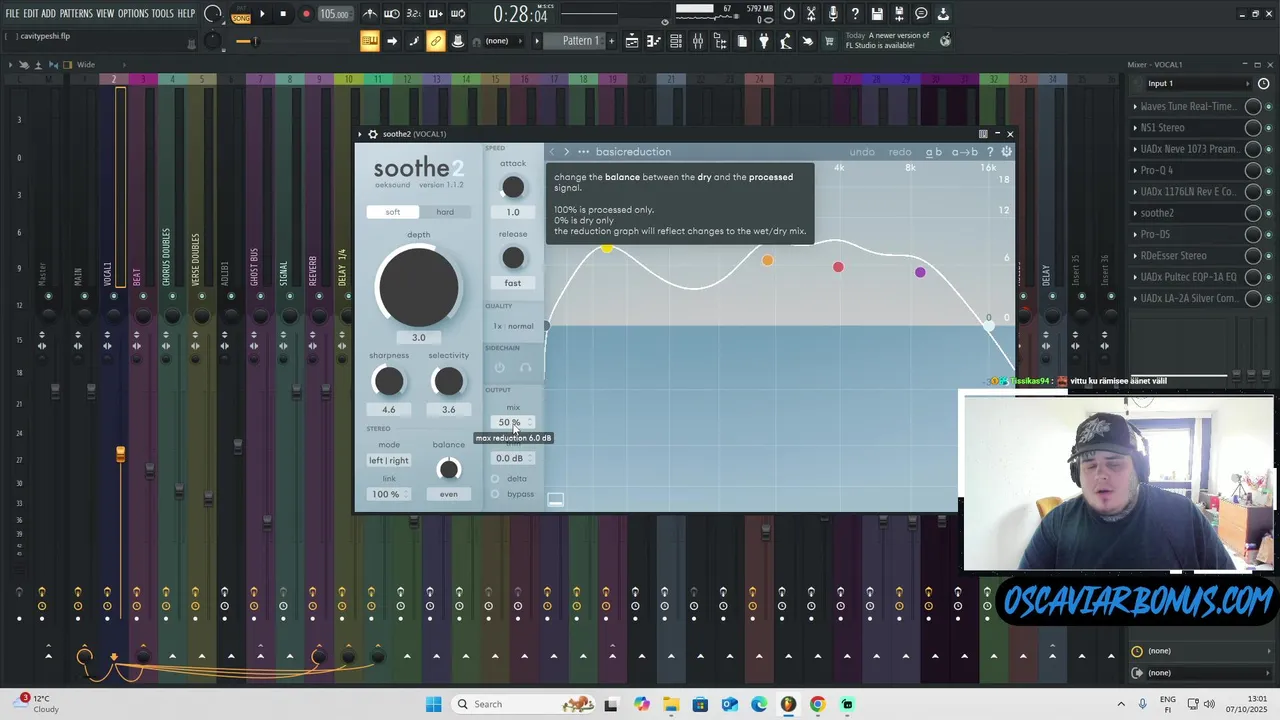The width and height of the screenshot is (1280, 720).
Task: Copy state with a→b button
Action: [x=965, y=152]
